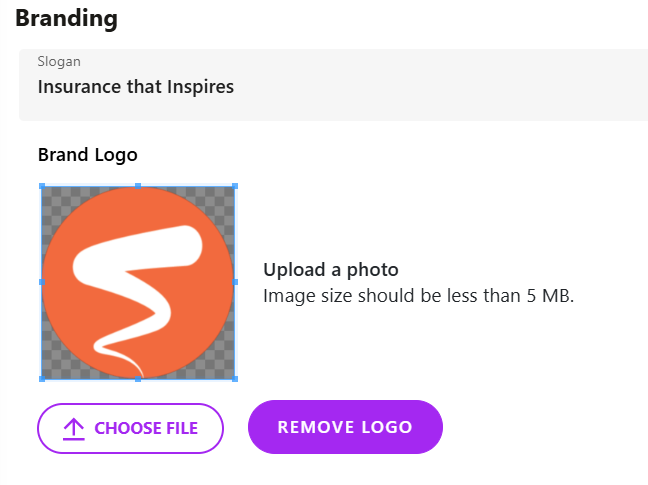648x485 pixels.
Task: Select the top-left corner crop handle
Action: coord(42,186)
